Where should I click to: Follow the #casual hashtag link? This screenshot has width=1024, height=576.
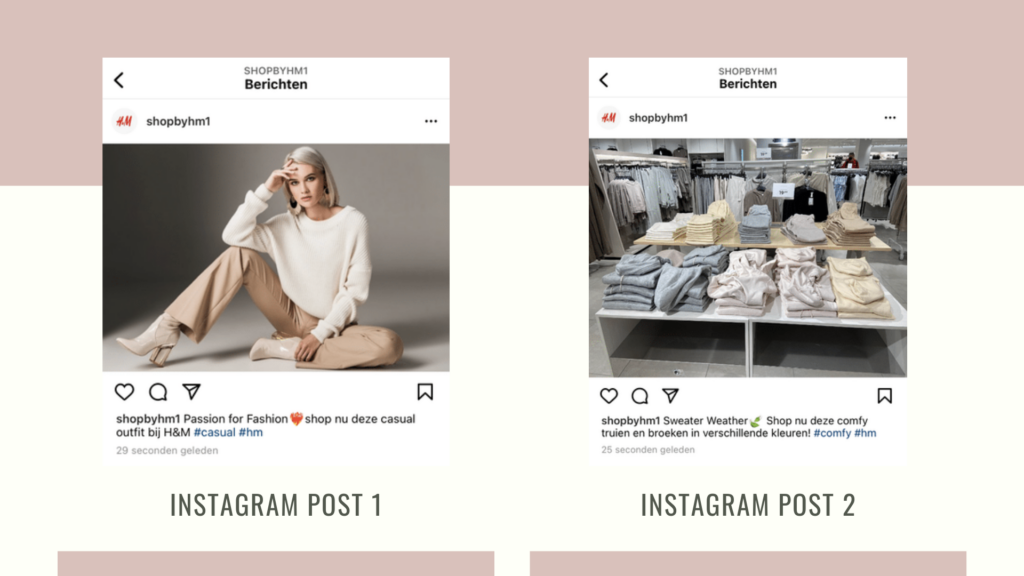214,432
